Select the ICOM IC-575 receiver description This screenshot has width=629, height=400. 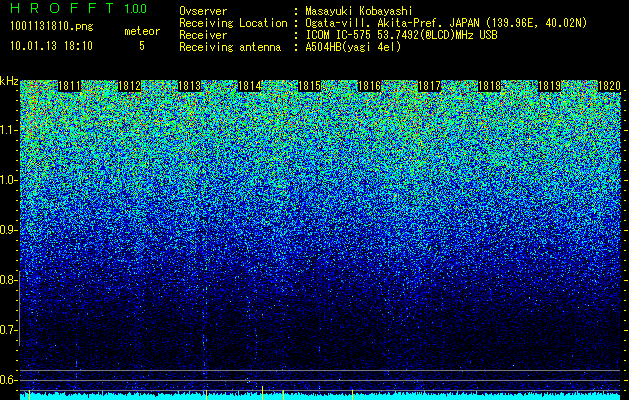click(x=401, y=35)
